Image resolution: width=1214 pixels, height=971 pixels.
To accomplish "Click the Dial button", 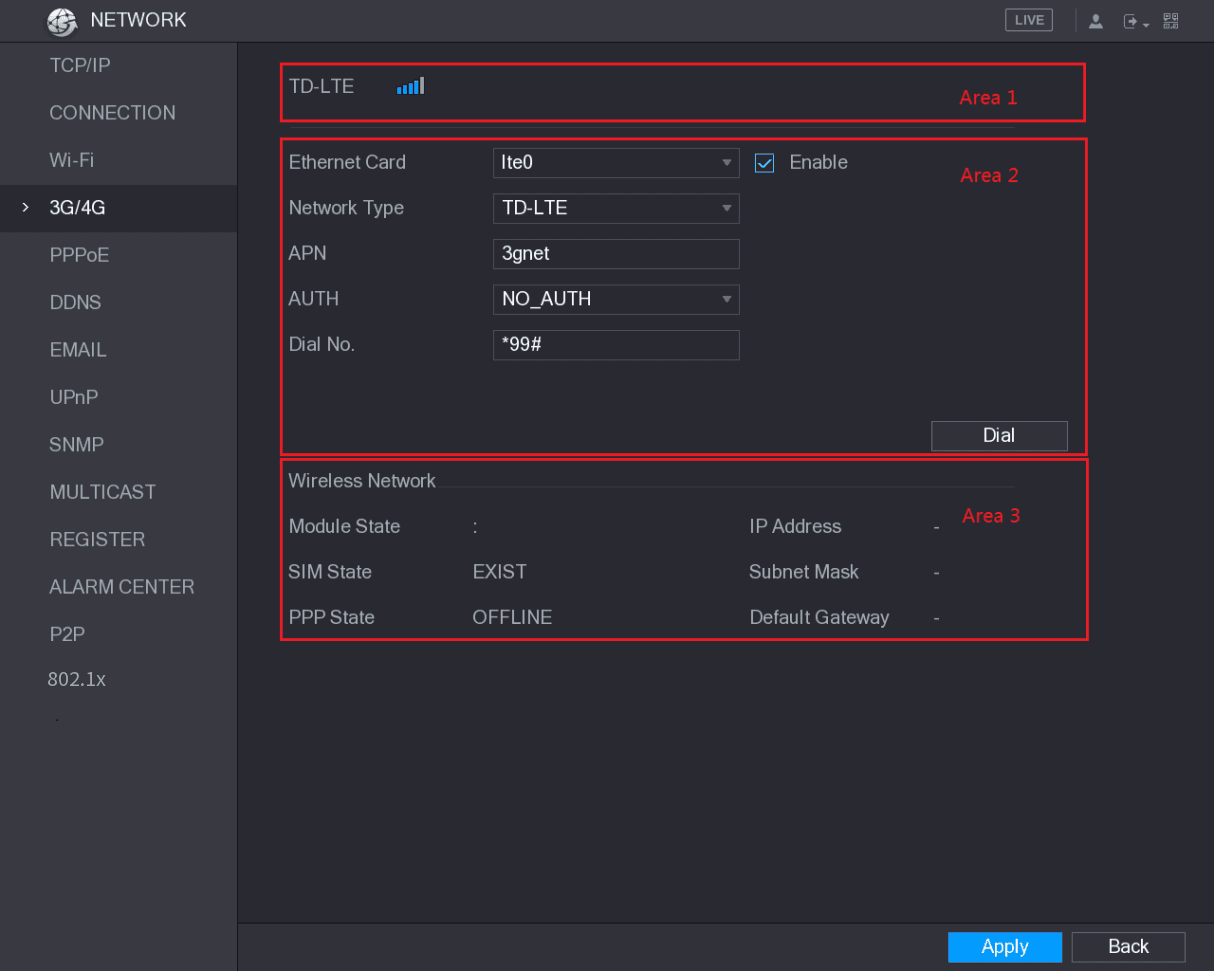I will [x=999, y=436].
